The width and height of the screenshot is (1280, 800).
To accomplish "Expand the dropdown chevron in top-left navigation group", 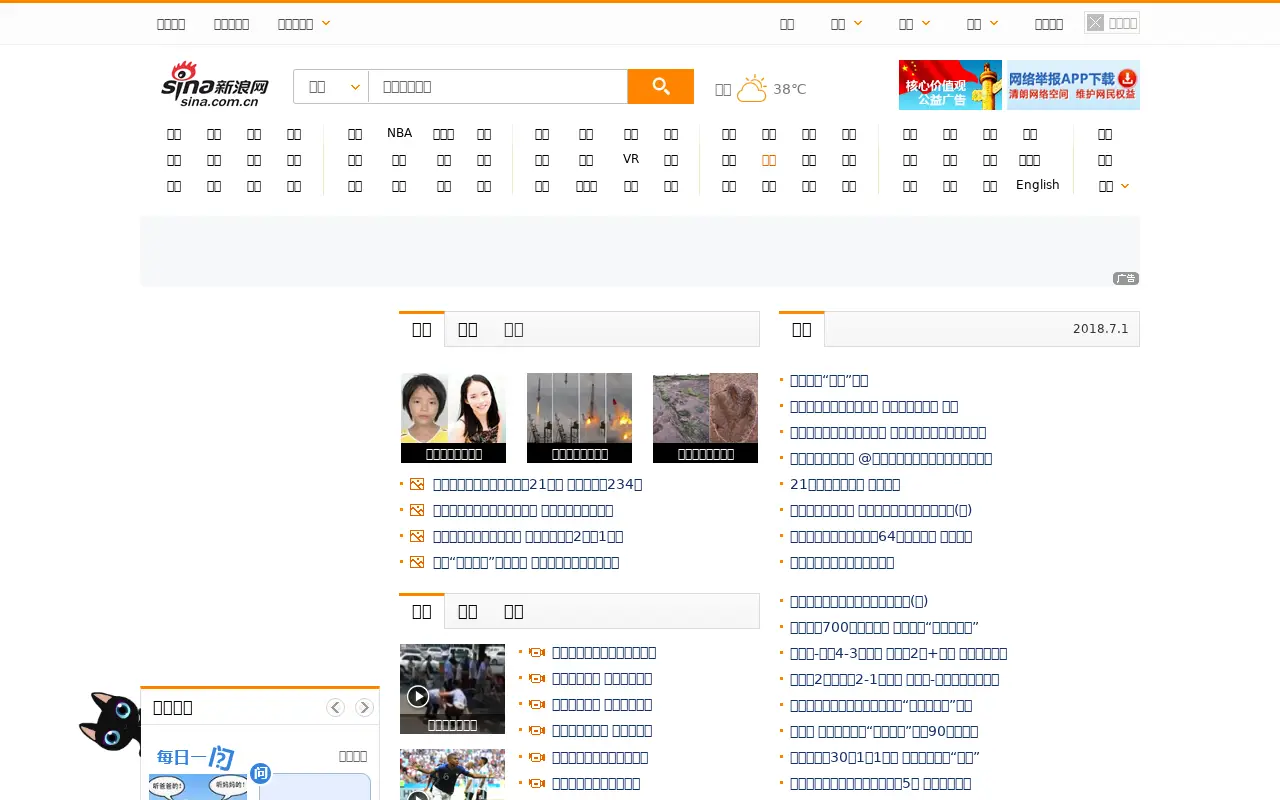I will pos(326,23).
